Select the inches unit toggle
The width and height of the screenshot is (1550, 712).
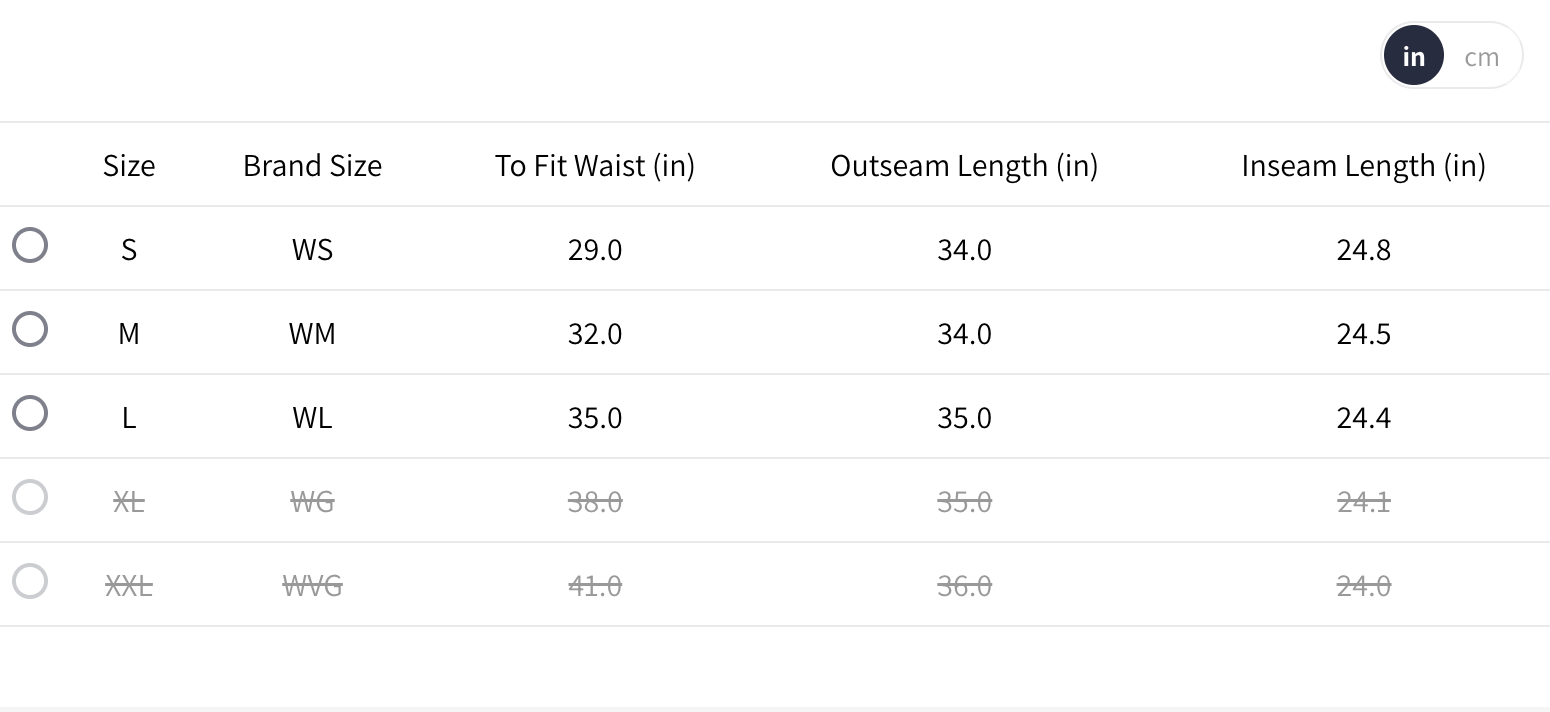click(1413, 57)
